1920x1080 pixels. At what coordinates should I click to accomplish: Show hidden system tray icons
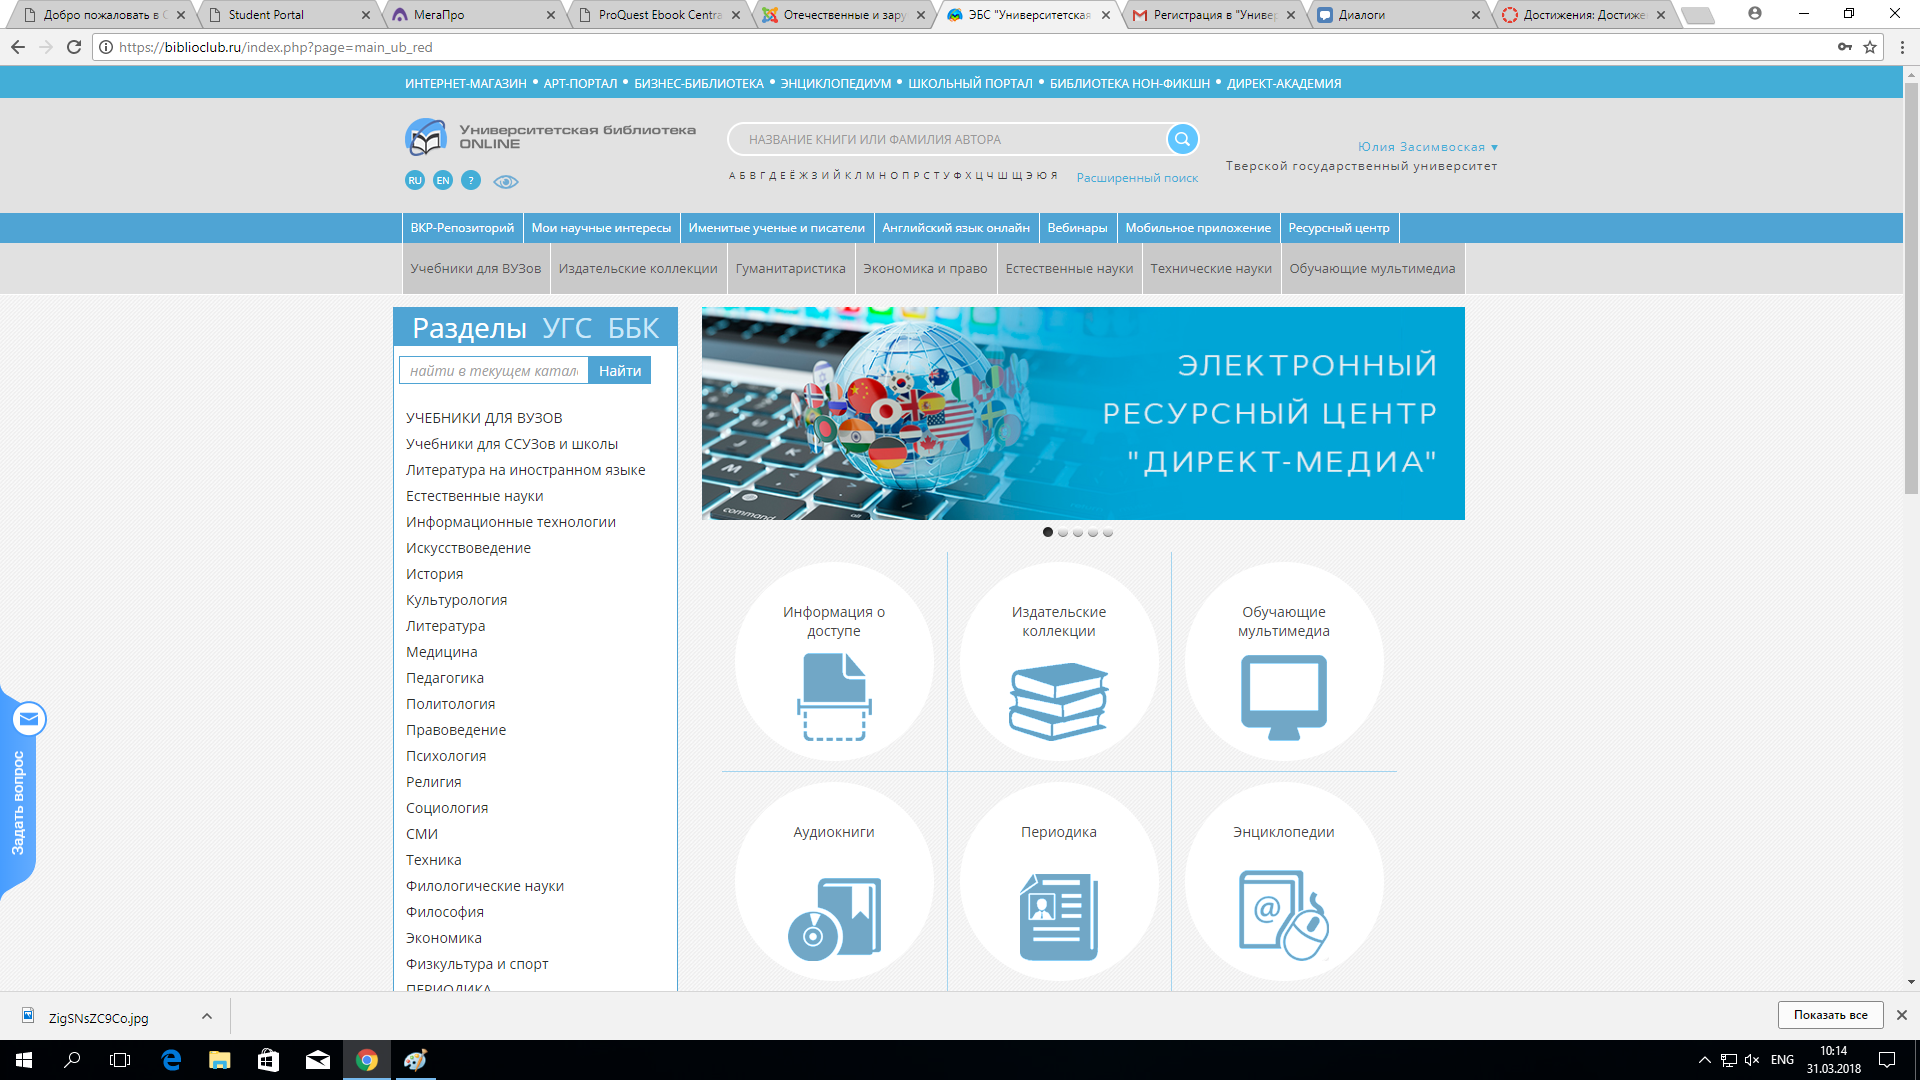tap(1704, 1060)
